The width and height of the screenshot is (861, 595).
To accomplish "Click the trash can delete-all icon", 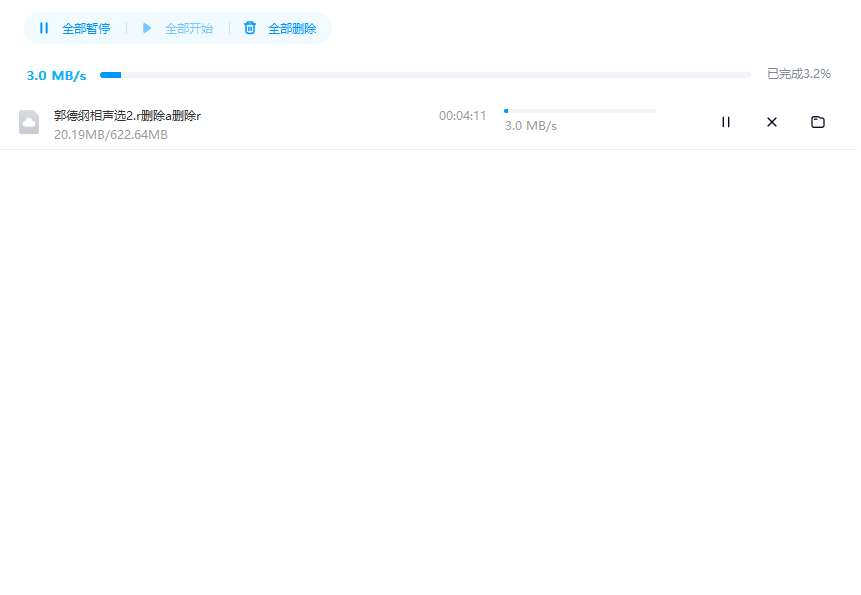I will point(250,28).
